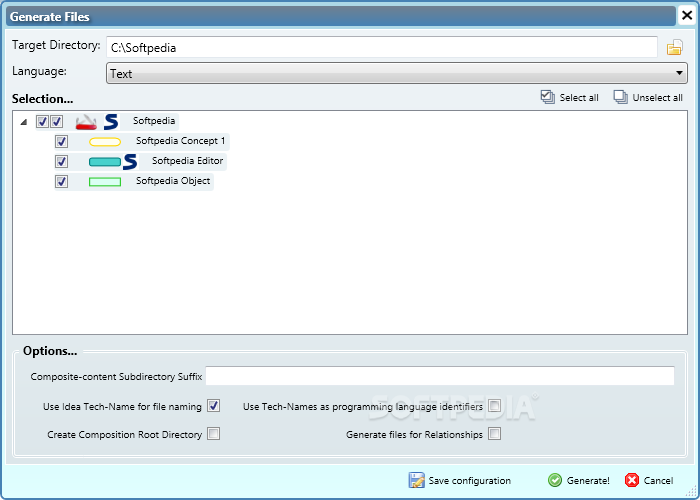
Task: Enable Generate files for Relationships
Action: pos(494,433)
